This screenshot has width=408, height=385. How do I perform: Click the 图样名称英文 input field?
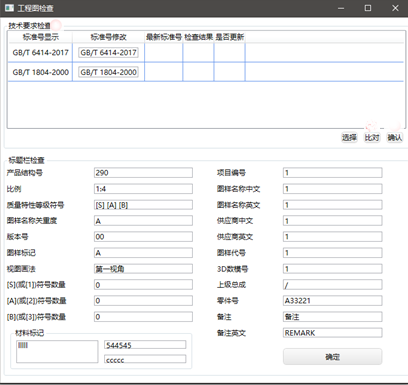pos(332,205)
